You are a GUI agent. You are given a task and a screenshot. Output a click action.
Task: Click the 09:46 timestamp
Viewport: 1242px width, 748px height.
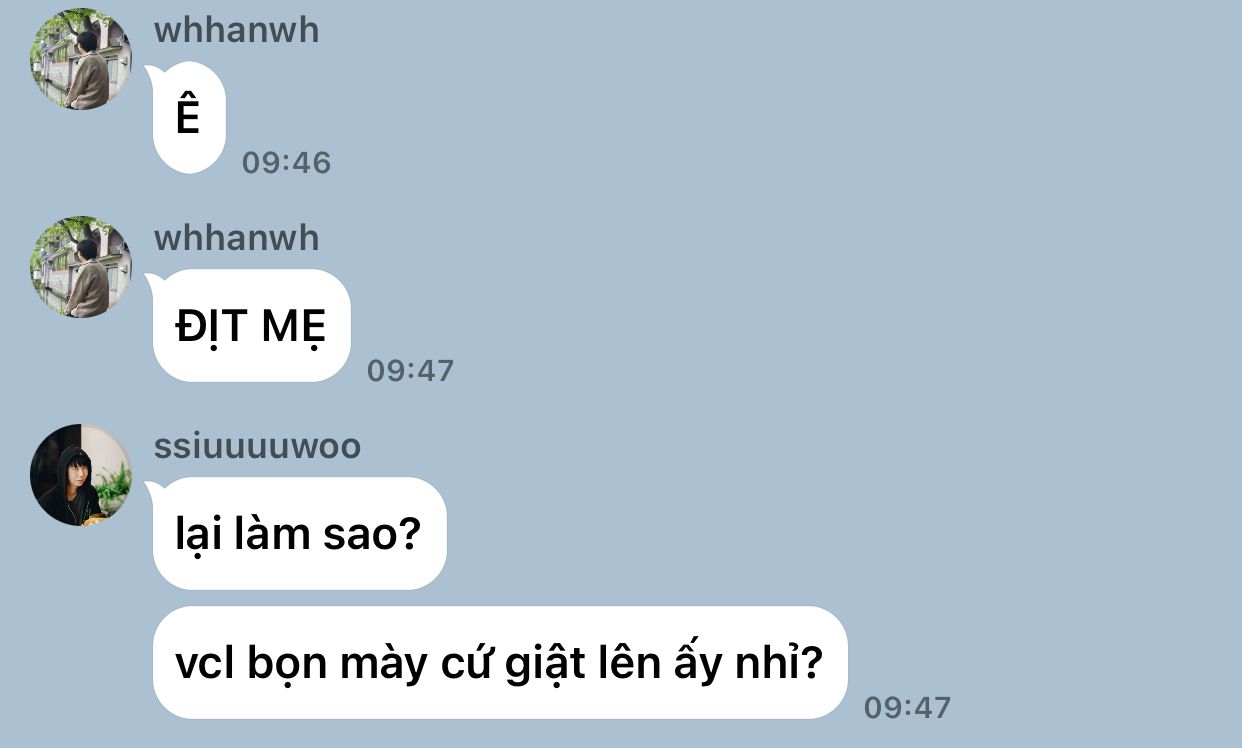click(x=286, y=163)
